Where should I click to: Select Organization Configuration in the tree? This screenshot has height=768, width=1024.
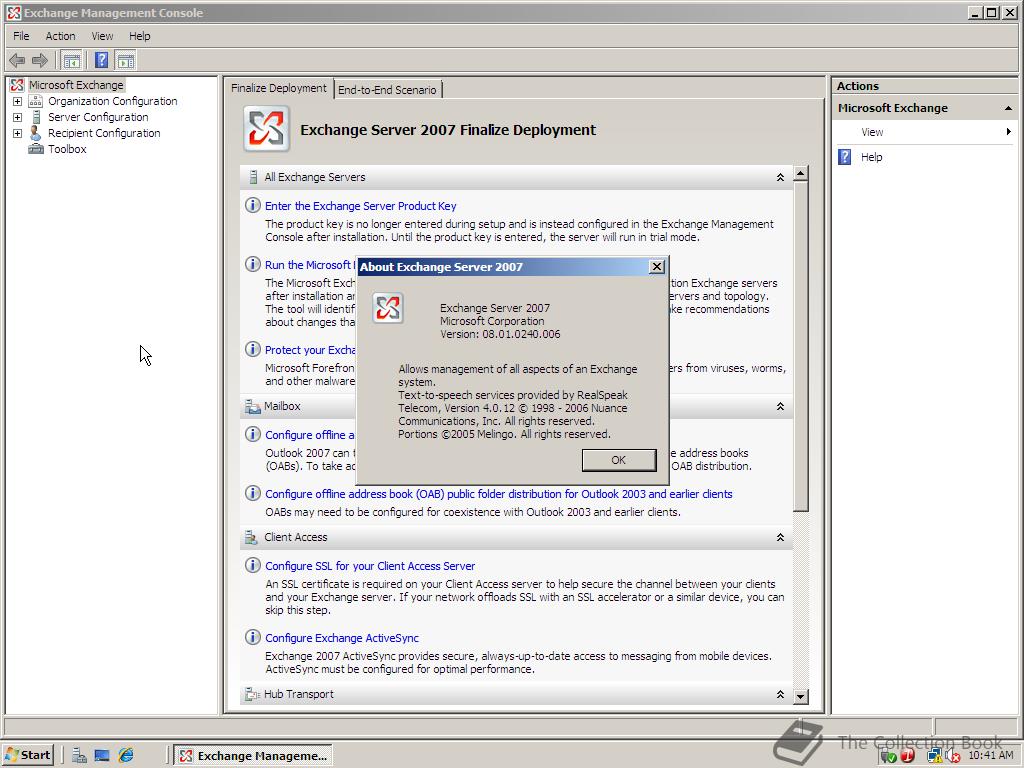112,101
